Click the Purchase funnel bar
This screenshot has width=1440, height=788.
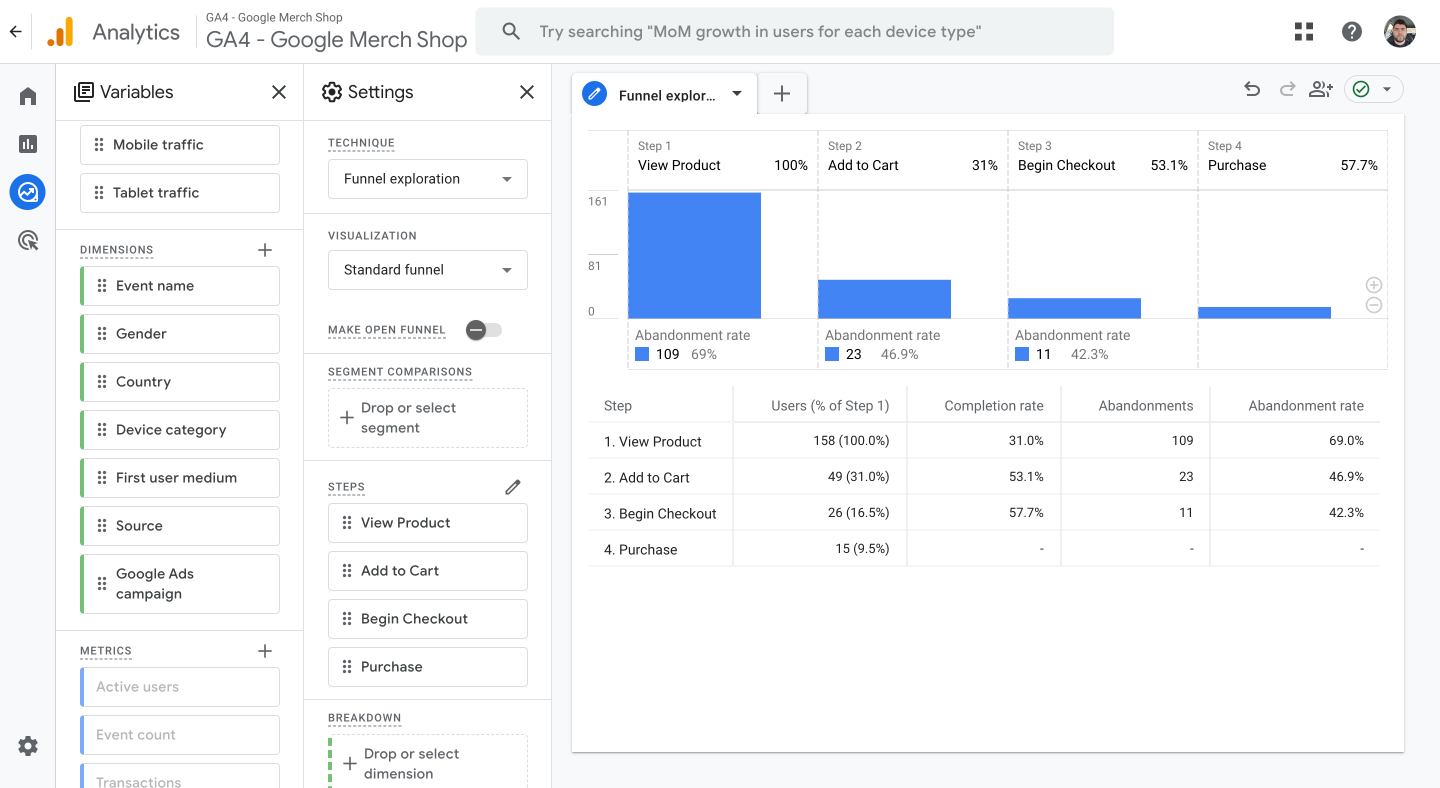(1264, 312)
